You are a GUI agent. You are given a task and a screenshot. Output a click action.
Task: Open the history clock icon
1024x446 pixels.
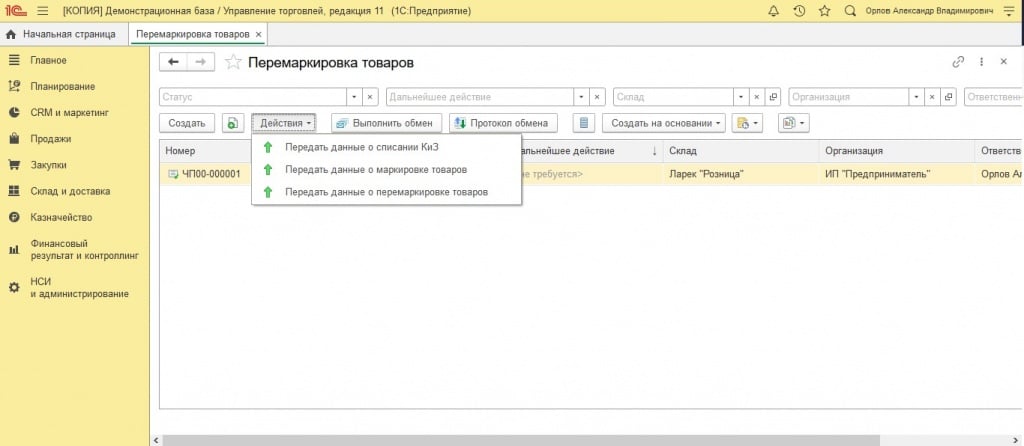[799, 11]
